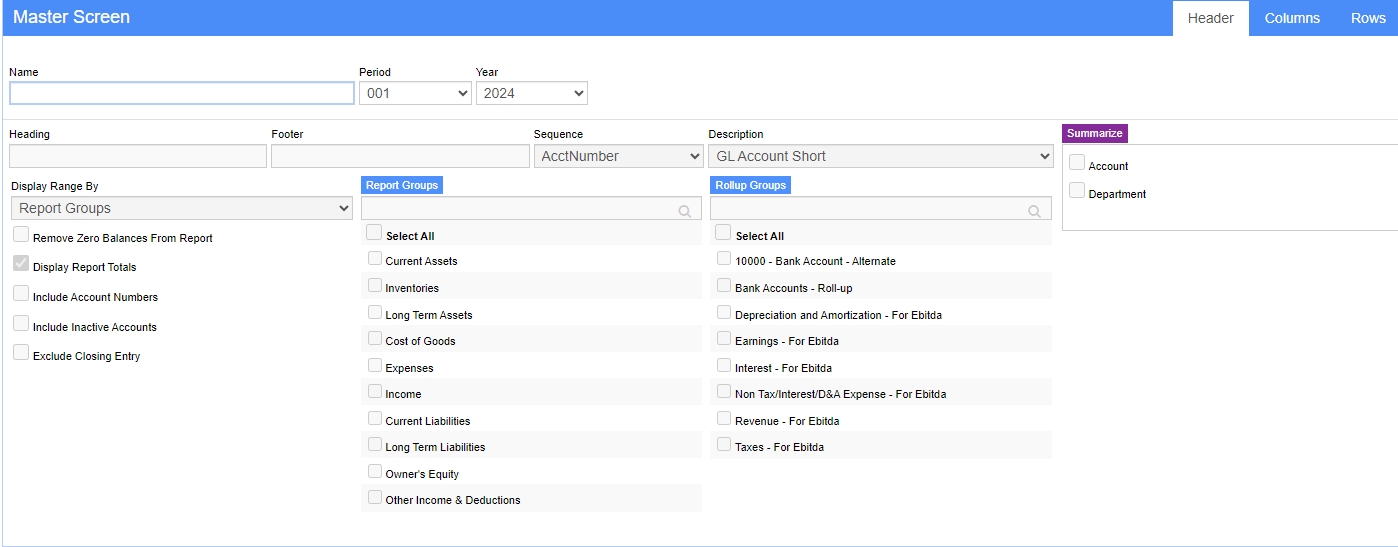Enable Remove Zero Balances From Report
1398x547 pixels.
[21, 235]
